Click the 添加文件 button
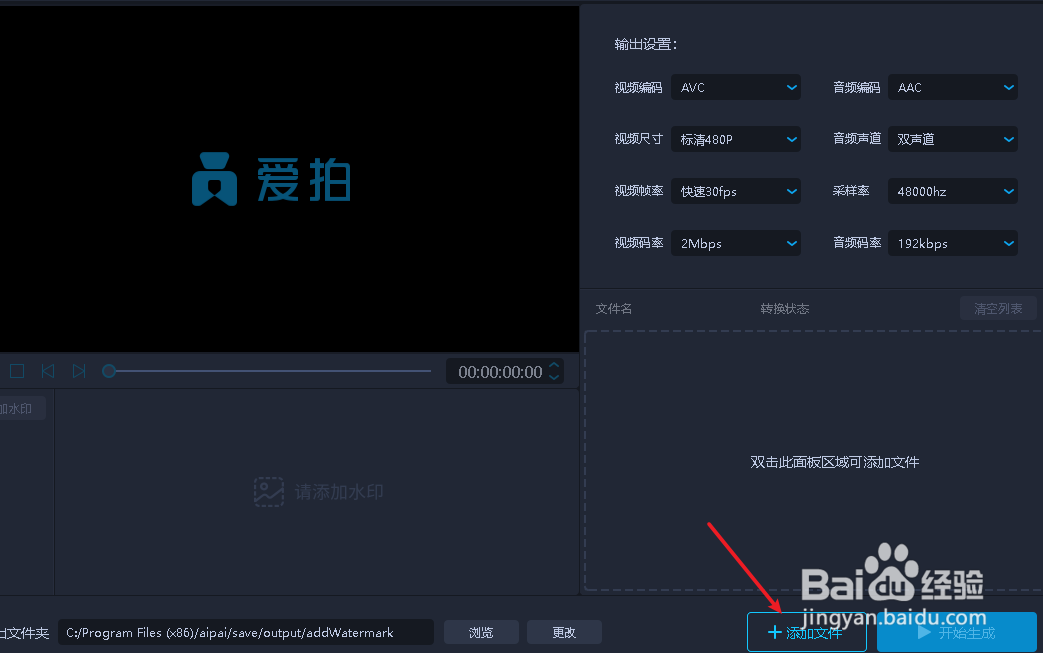 pyautogui.click(x=806, y=632)
